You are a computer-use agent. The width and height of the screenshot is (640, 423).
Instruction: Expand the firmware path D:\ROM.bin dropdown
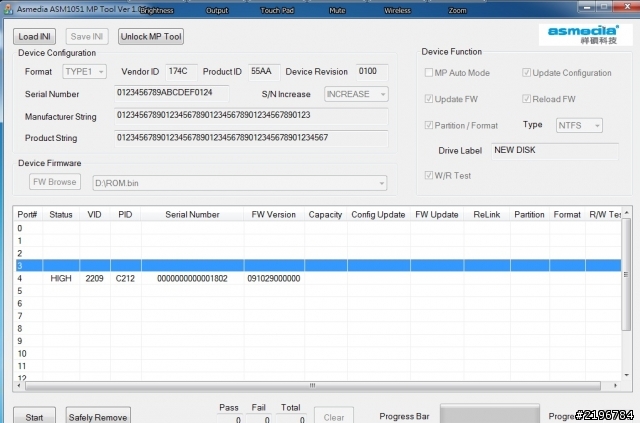tap(240, 183)
